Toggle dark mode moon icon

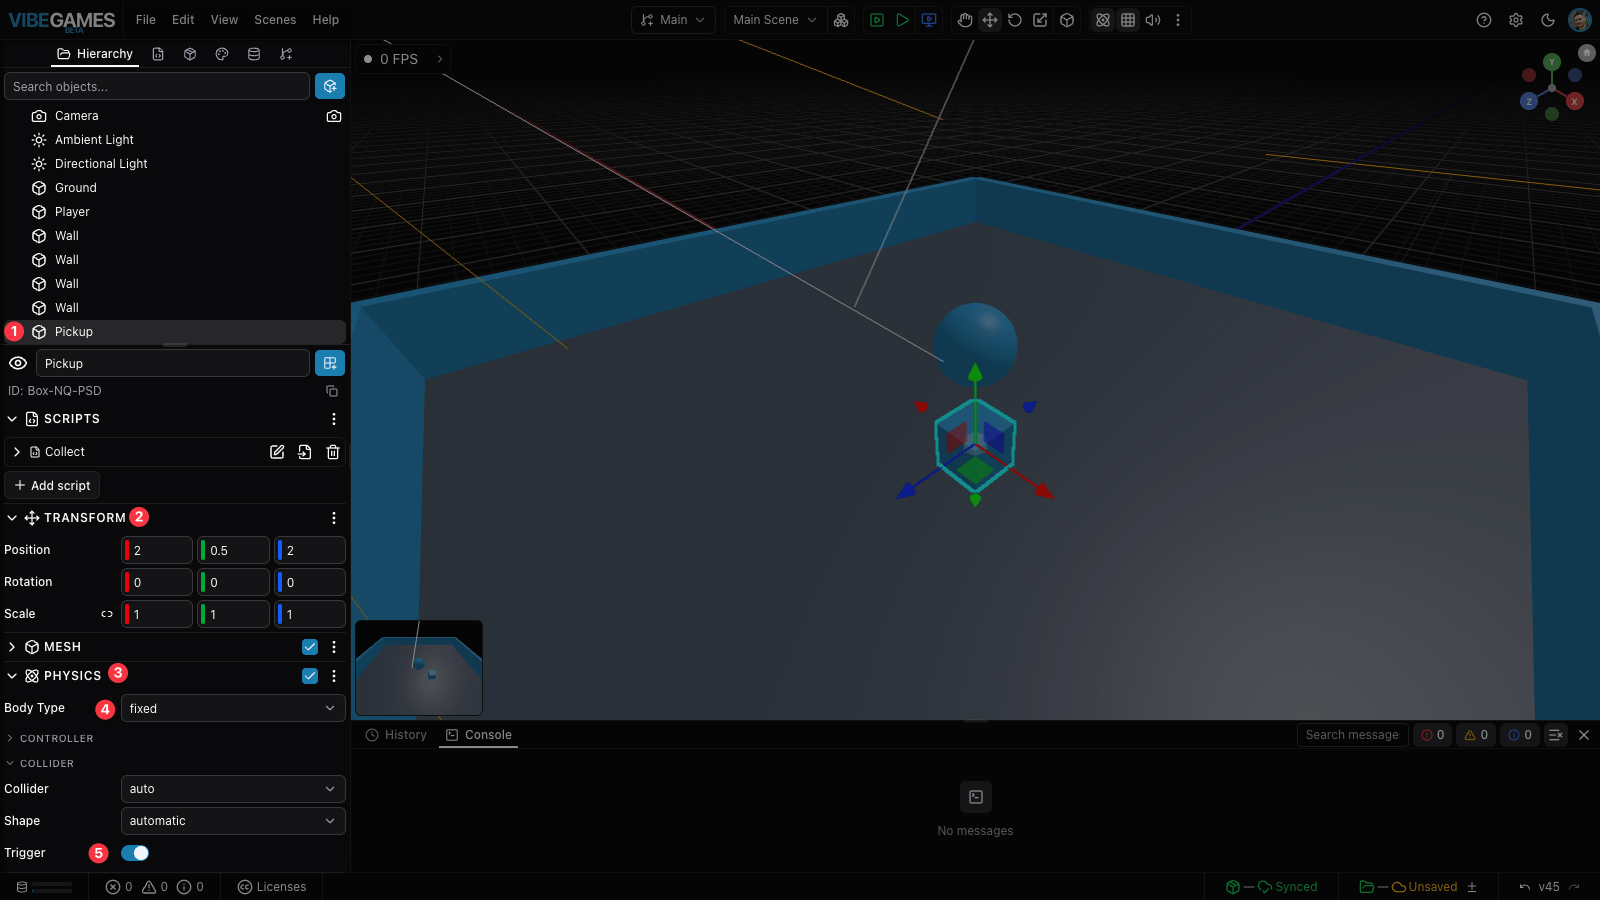1548,20
